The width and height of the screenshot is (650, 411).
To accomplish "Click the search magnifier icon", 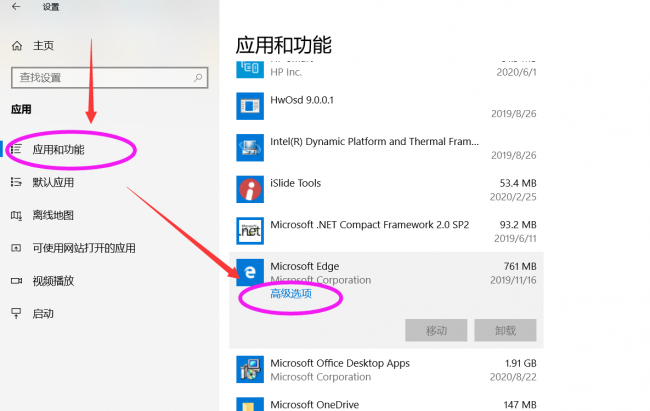I will pyautogui.click(x=198, y=78).
